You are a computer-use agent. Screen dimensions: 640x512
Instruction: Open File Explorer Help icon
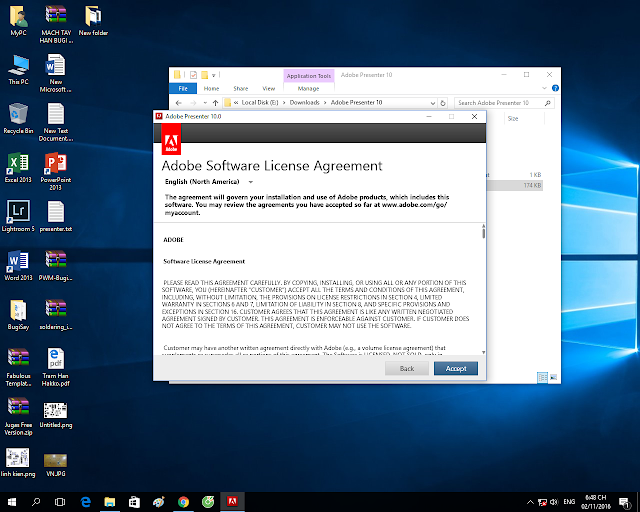pyautogui.click(x=555, y=88)
